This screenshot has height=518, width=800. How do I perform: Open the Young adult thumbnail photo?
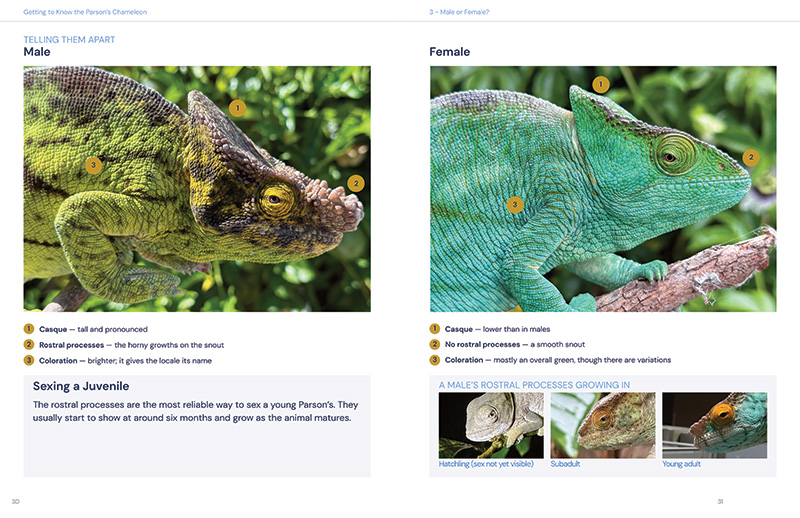click(714, 425)
